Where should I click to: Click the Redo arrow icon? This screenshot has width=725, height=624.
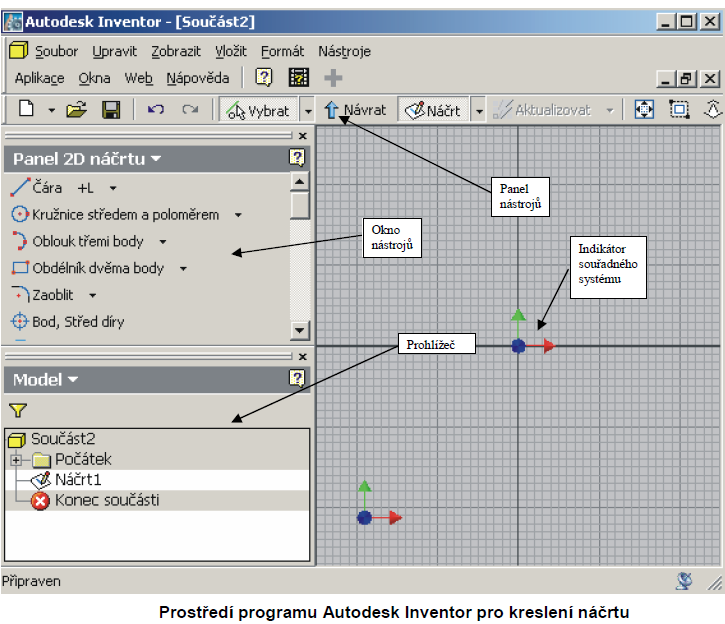click(190, 110)
